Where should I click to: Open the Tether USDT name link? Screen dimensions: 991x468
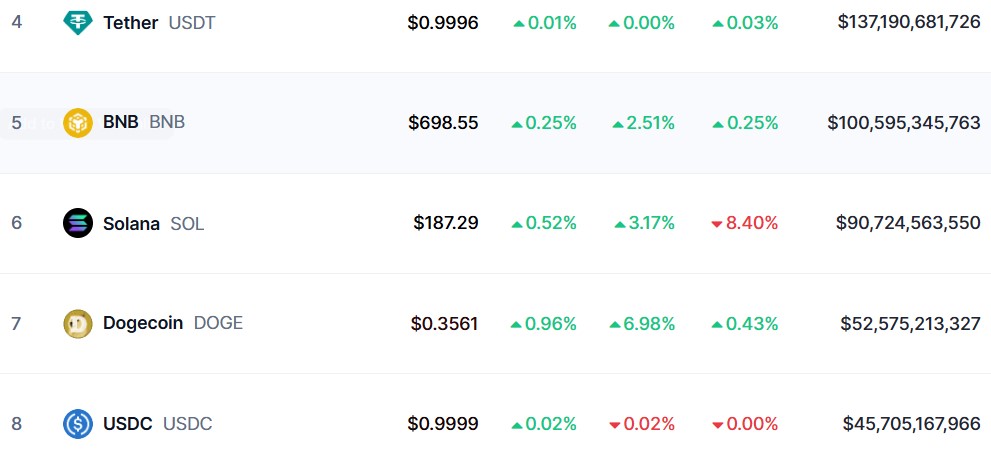pos(130,22)
